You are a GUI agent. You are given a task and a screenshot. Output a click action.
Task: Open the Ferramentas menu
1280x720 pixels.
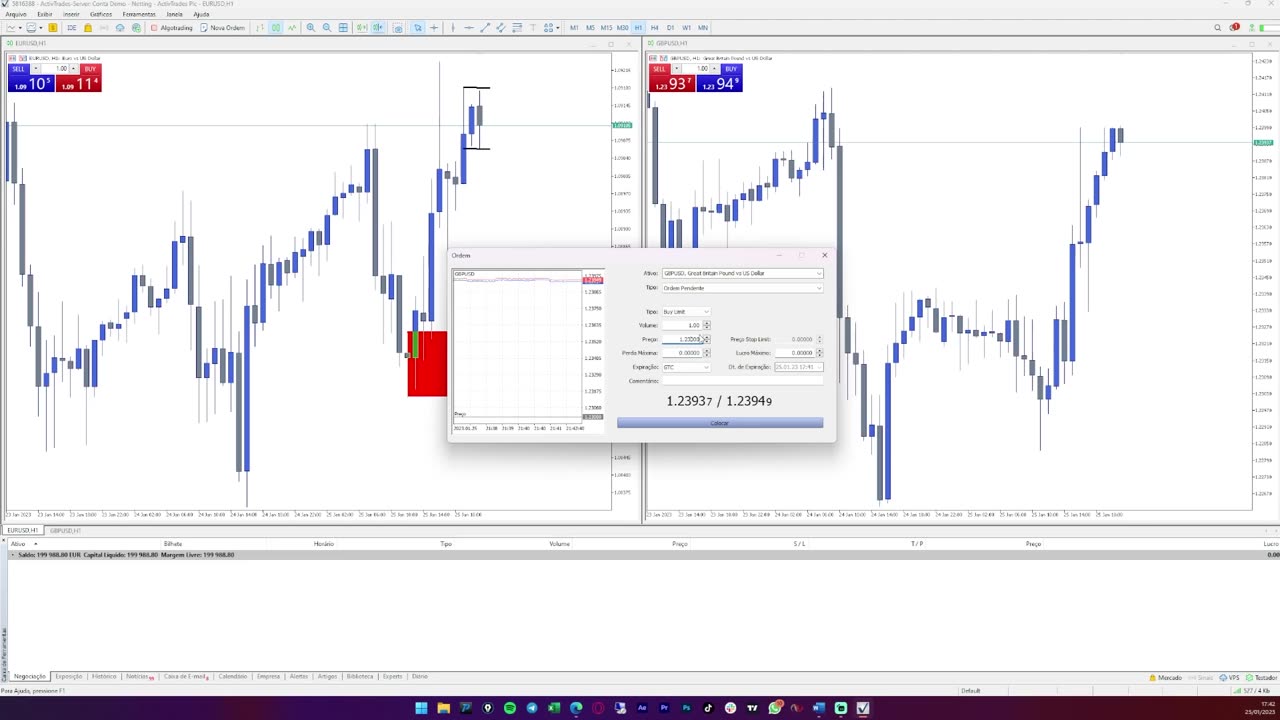[139, 14]
